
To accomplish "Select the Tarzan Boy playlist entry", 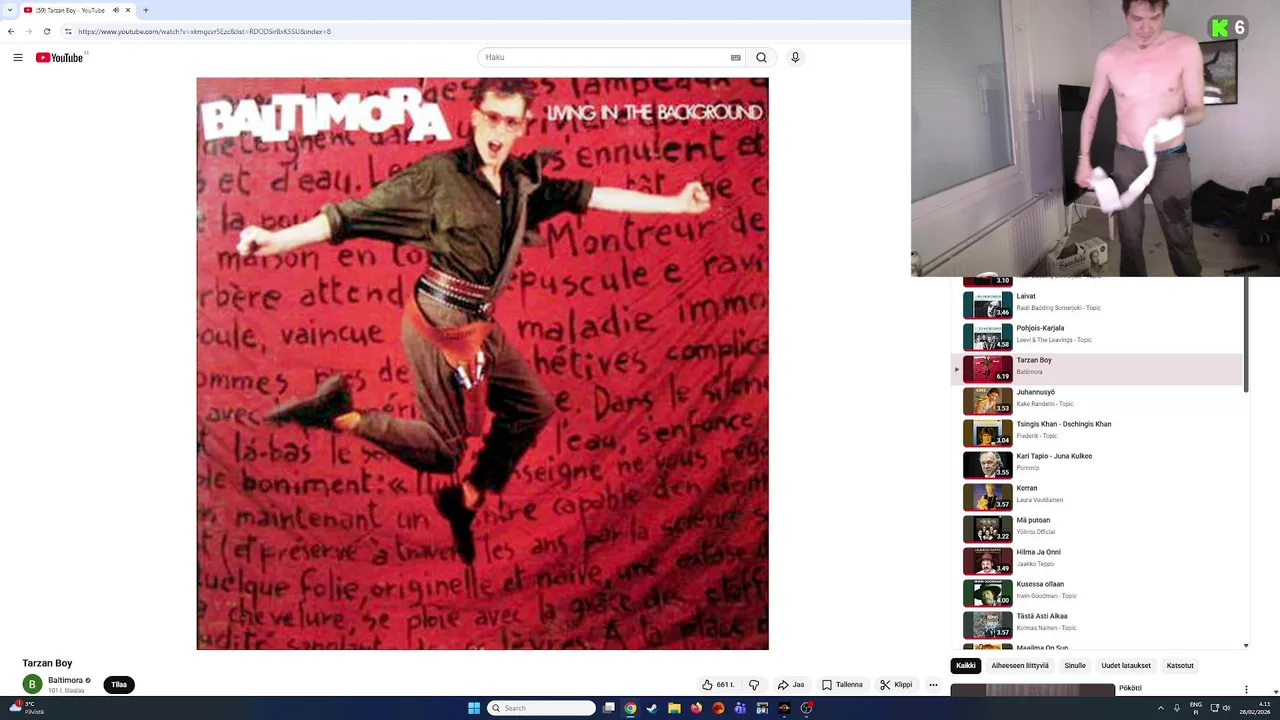I will [1096, 368].
